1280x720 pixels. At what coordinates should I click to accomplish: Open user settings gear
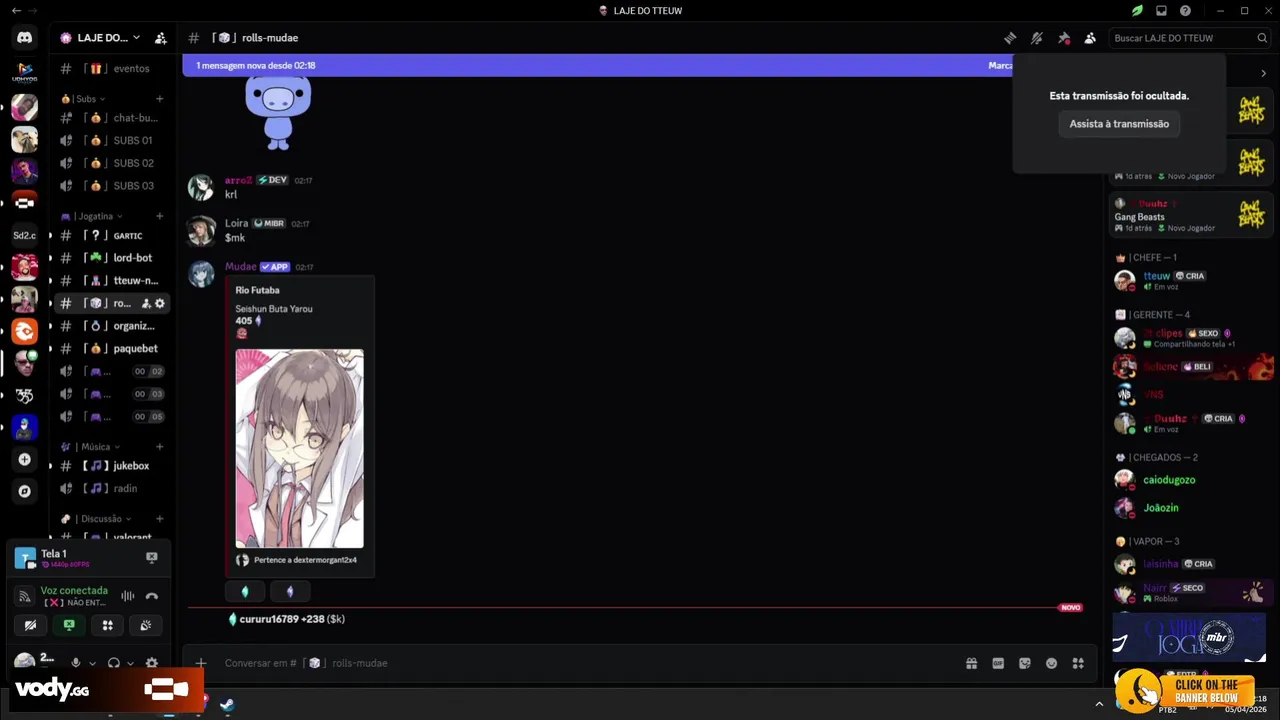pyautogui.click(x=152, y=663)
